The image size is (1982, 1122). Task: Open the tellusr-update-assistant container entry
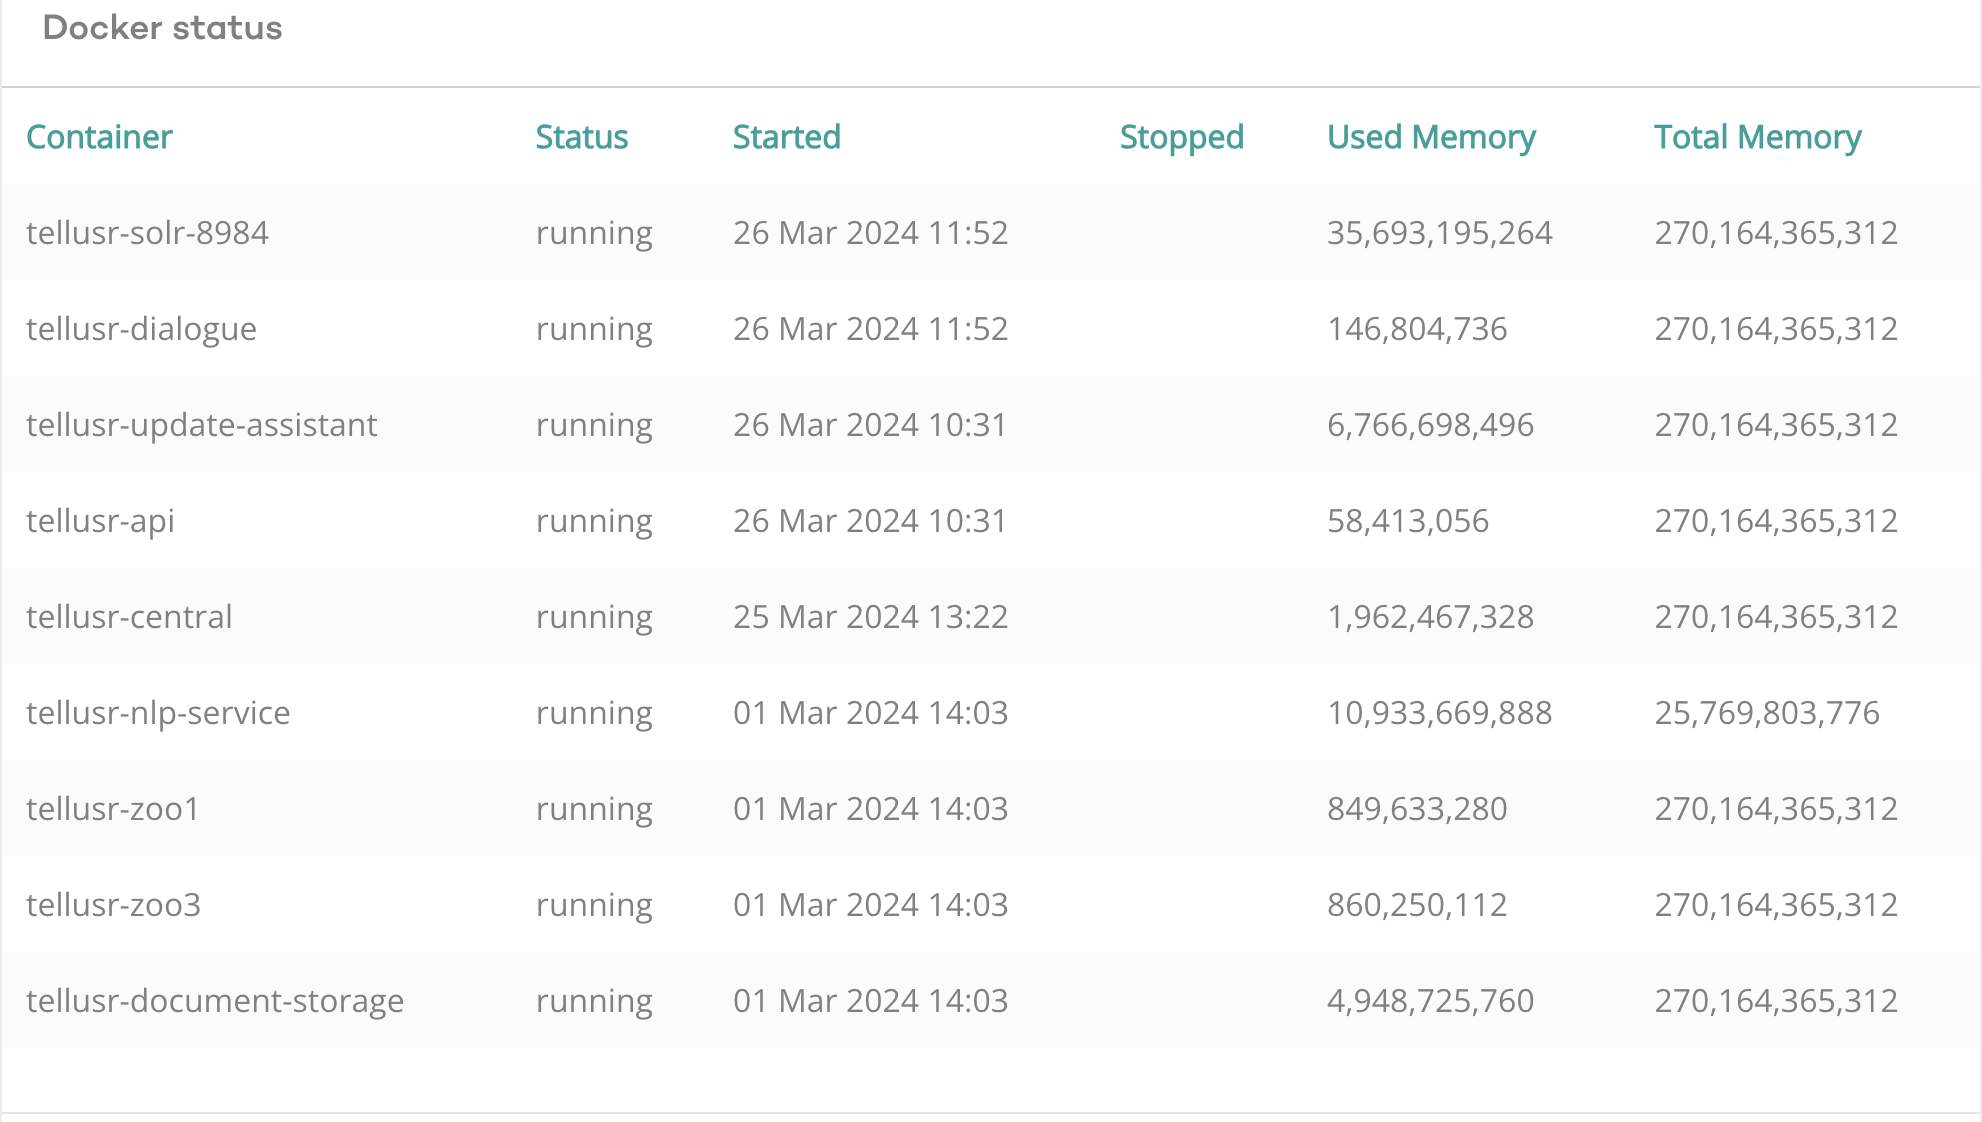tap(202, 425)
